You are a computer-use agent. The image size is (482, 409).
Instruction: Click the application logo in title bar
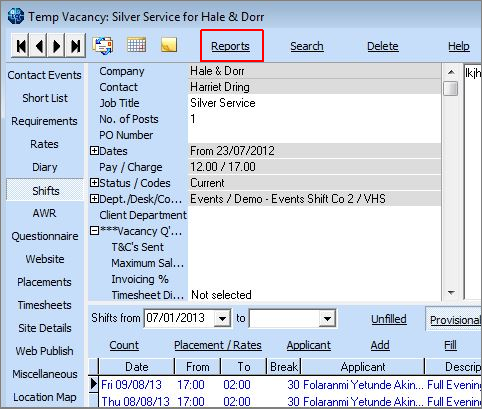[16, 16]
